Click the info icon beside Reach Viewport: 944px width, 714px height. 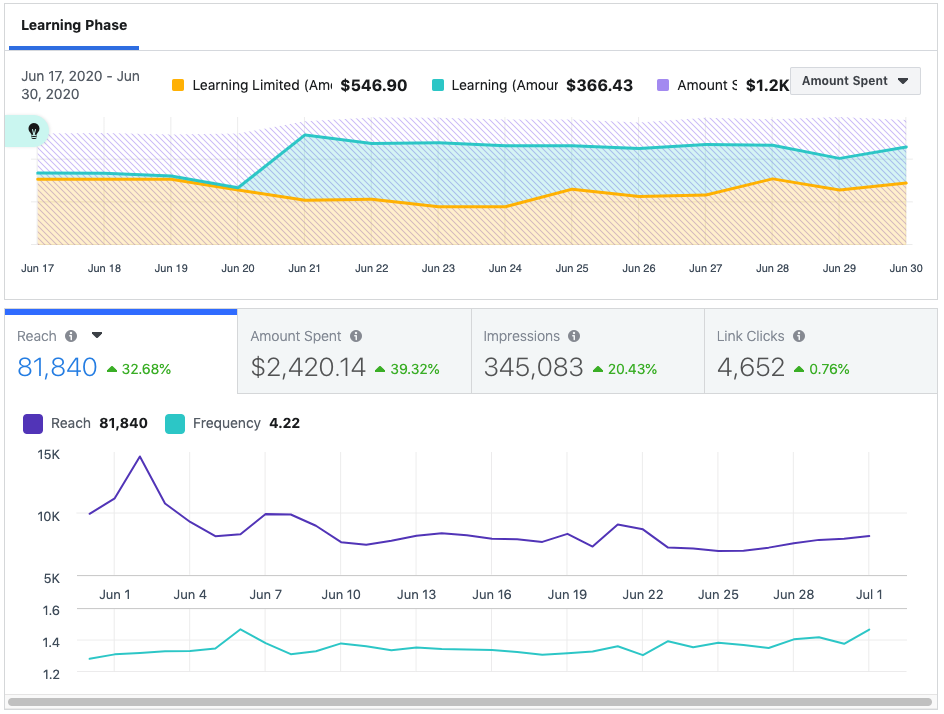click(x=71, y=337)
